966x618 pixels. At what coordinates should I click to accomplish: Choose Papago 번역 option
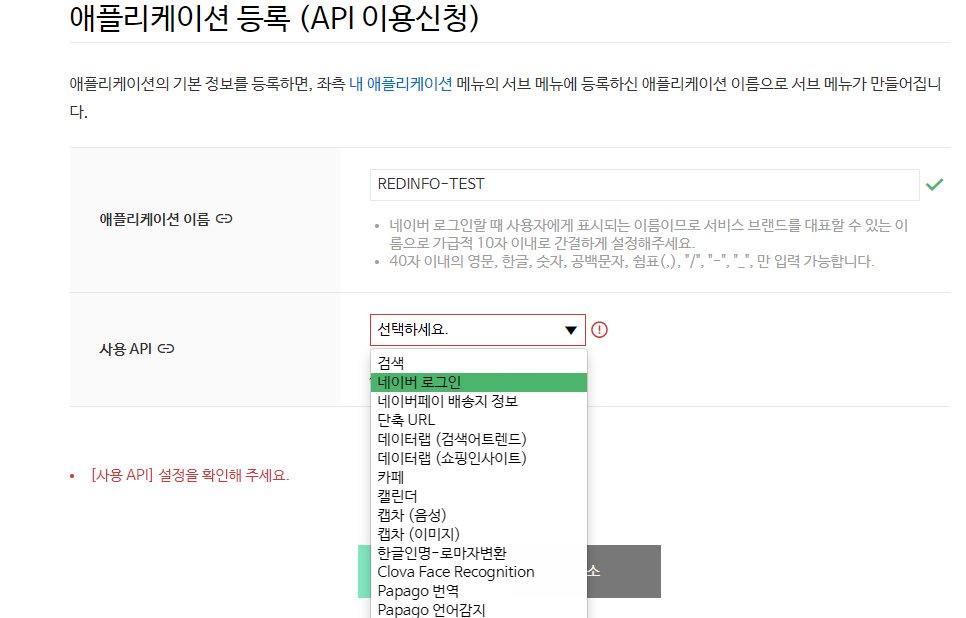[479, 591]
